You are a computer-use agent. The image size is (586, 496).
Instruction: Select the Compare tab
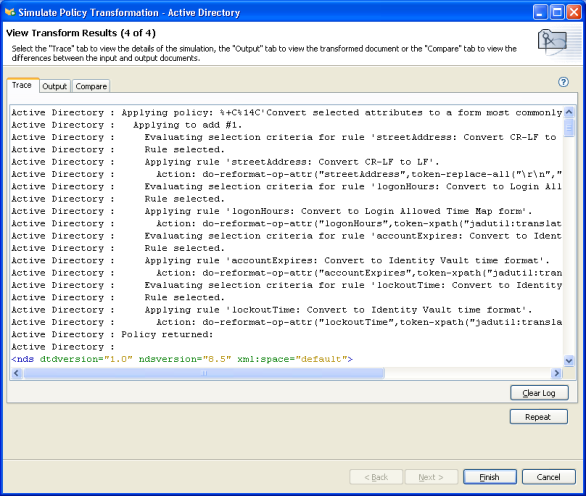pyautogui.click(x=91, y=86)
